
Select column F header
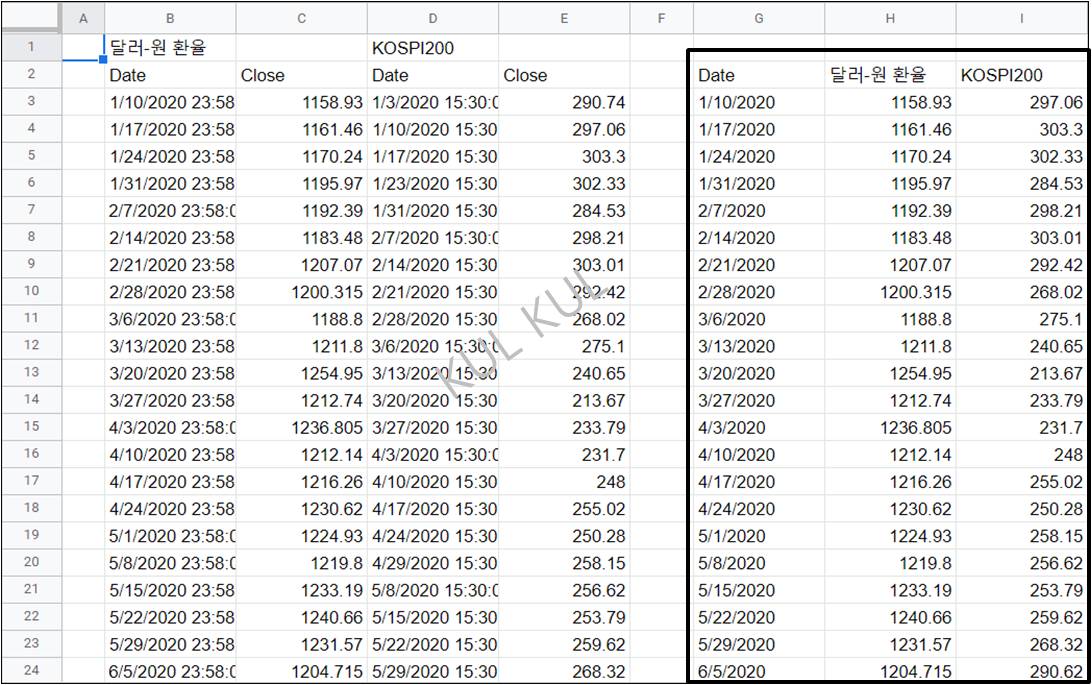[x=662, y=19]
